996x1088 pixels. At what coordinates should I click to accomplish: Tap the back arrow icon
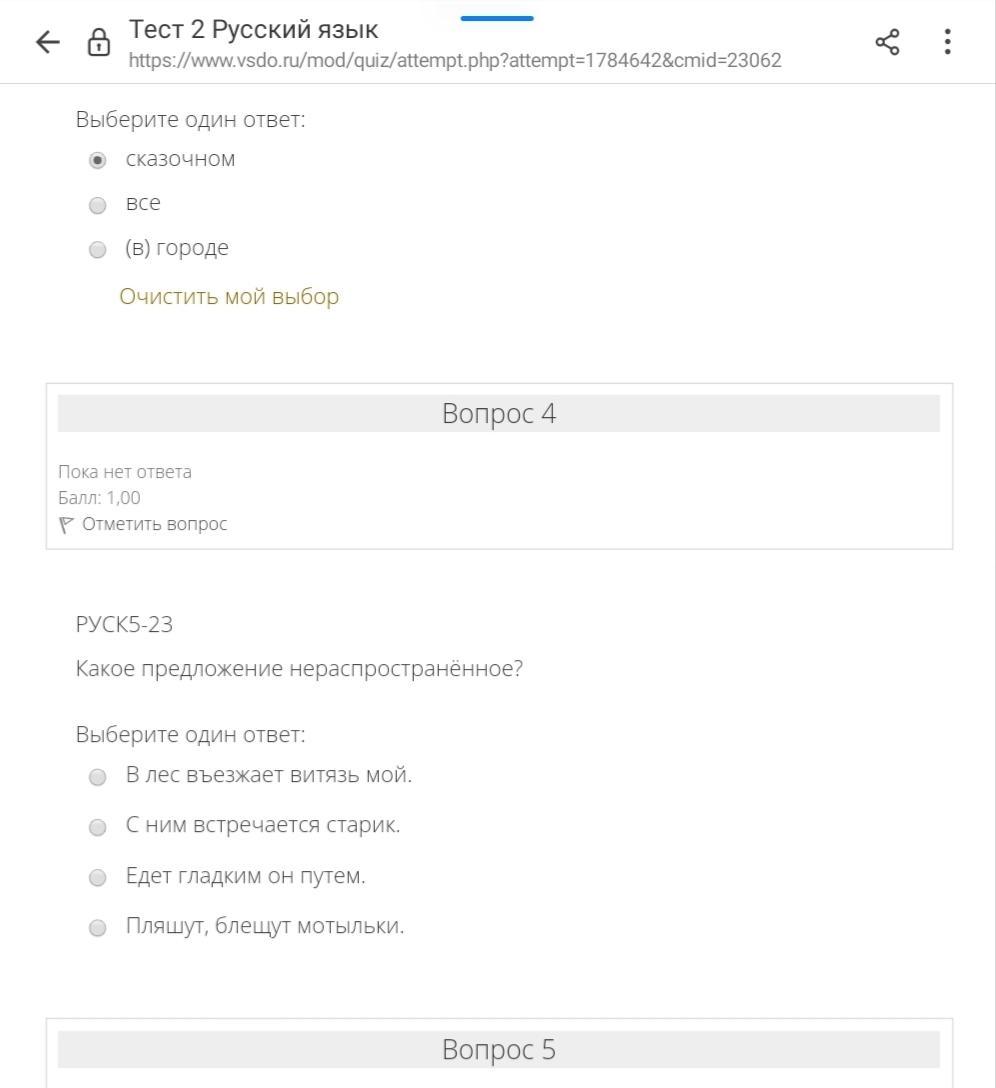[x=47, y=42]
